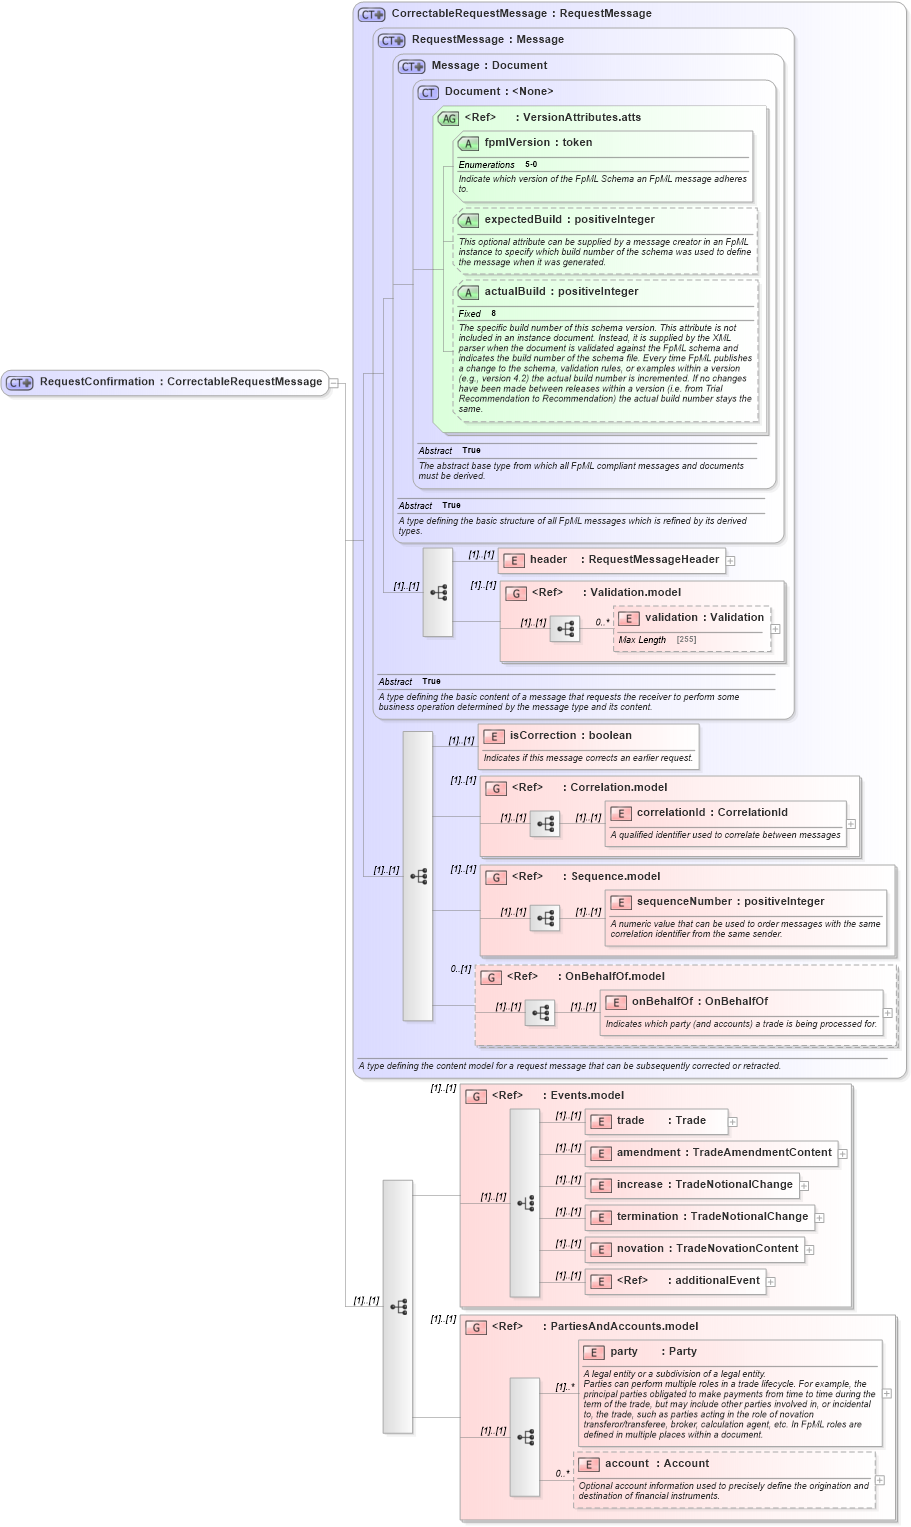
Task: Click the E icon of onBehalfOf
Action: (x=616, y=1003)
